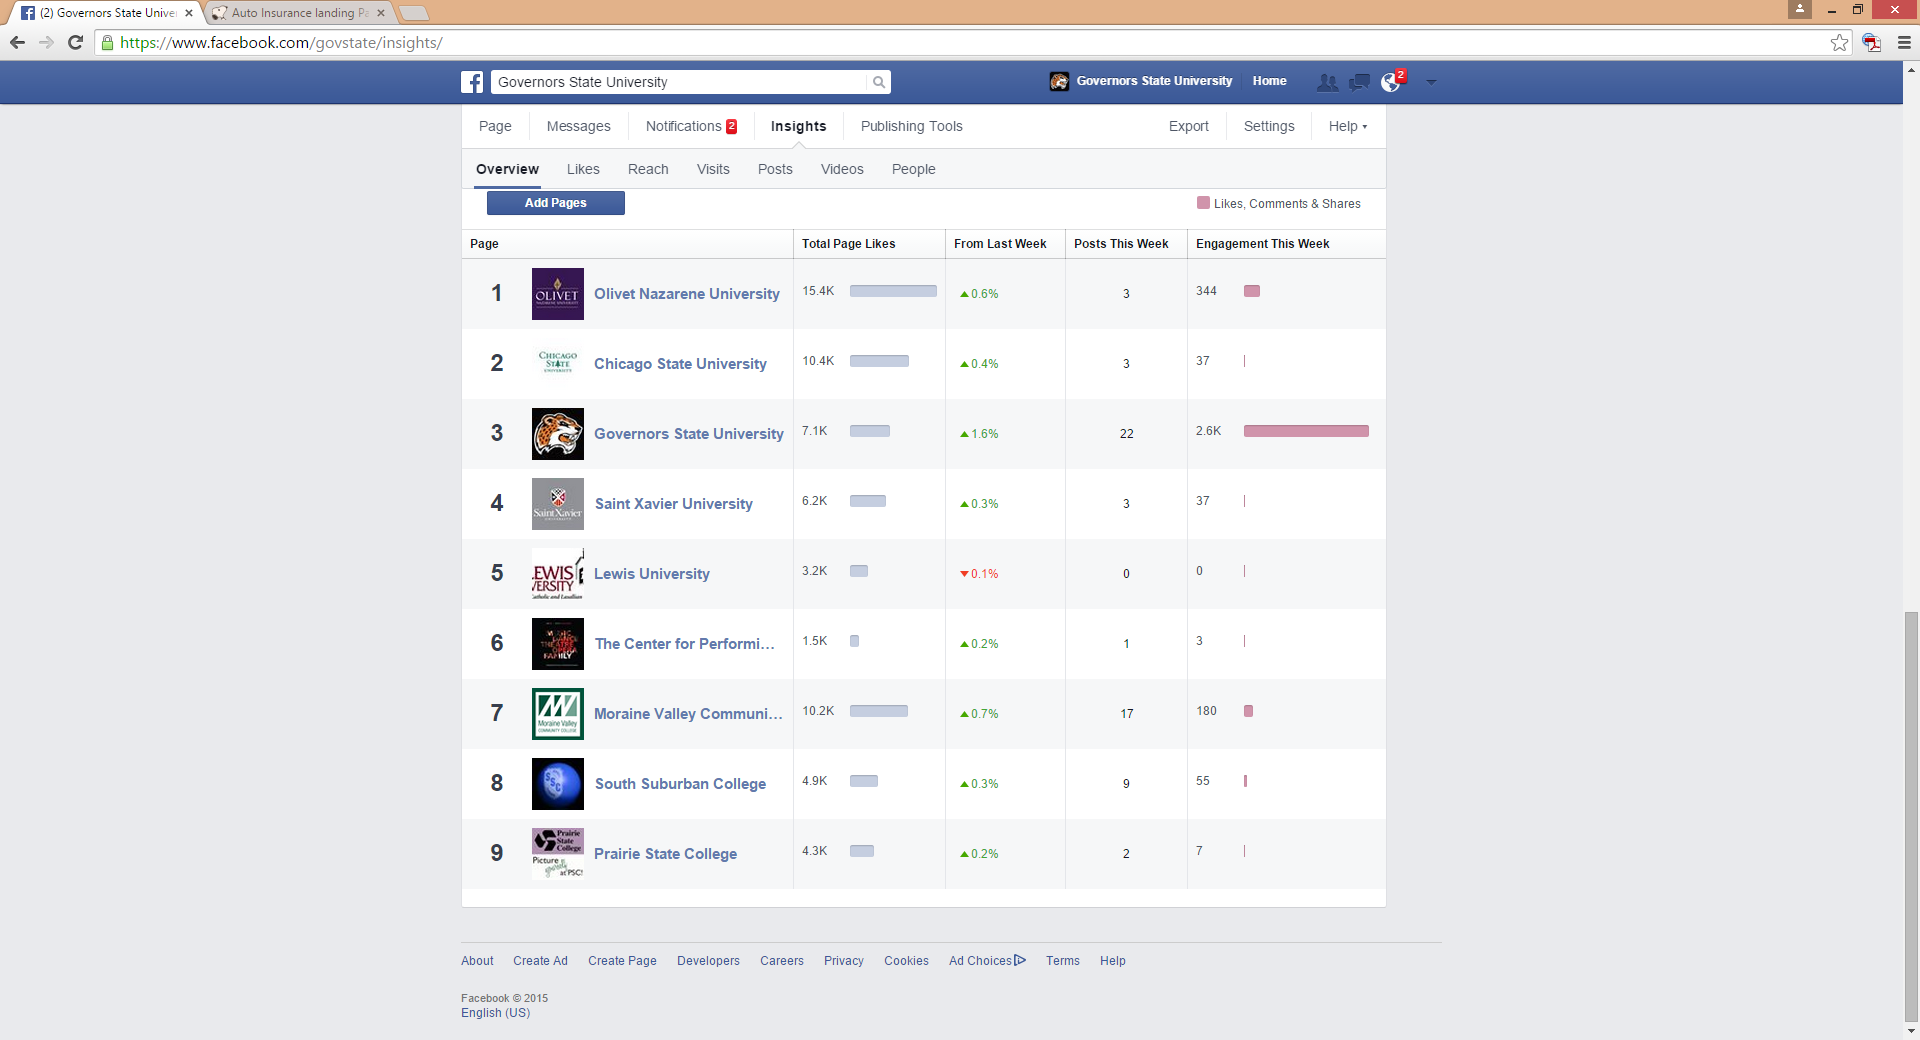1920x1040 pixels.
Task: Click Create Ad footer link
Action: click(x=540, y=961)
